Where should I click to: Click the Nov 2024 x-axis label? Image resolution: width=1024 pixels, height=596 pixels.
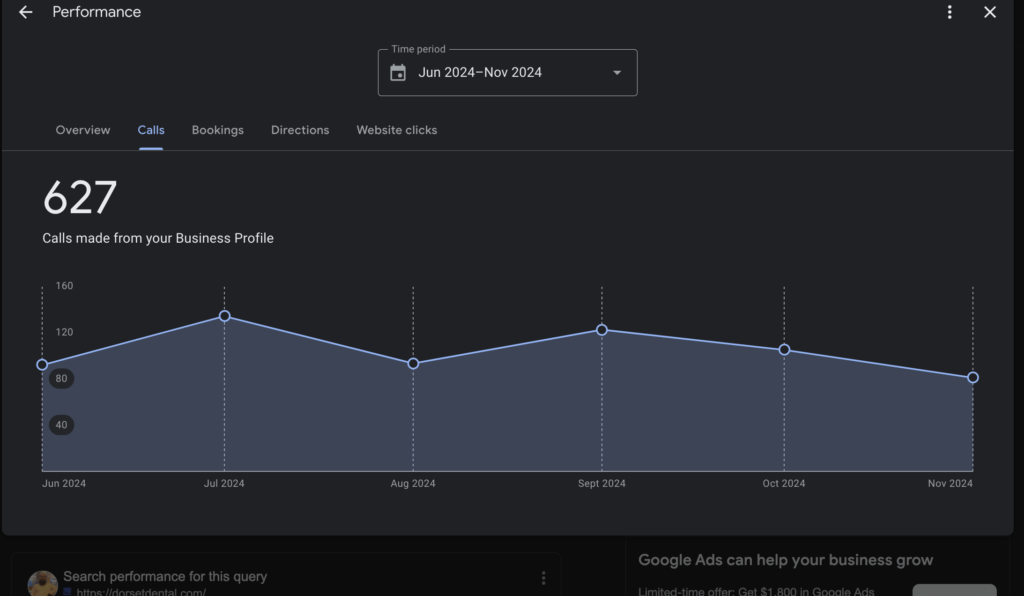(x=950, y=484)
